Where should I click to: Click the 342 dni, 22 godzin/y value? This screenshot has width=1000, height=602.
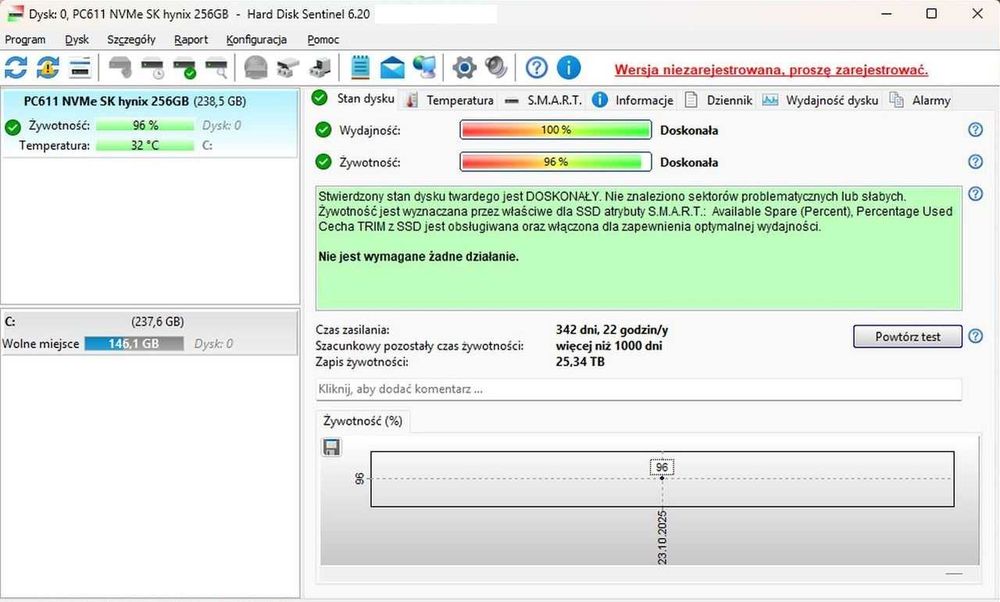[612, 330]
